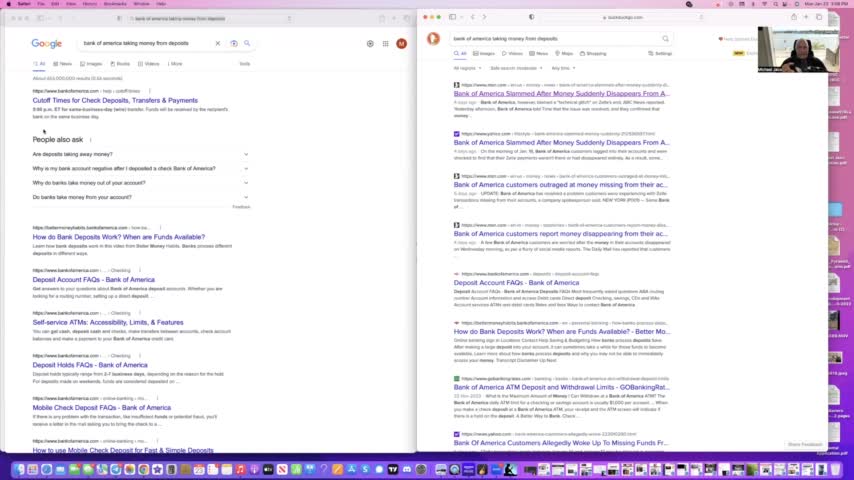The height and width of the screenshot is (480, 854).
Task: Open Trash in the Dock
Action: click(x=835, y=469)
